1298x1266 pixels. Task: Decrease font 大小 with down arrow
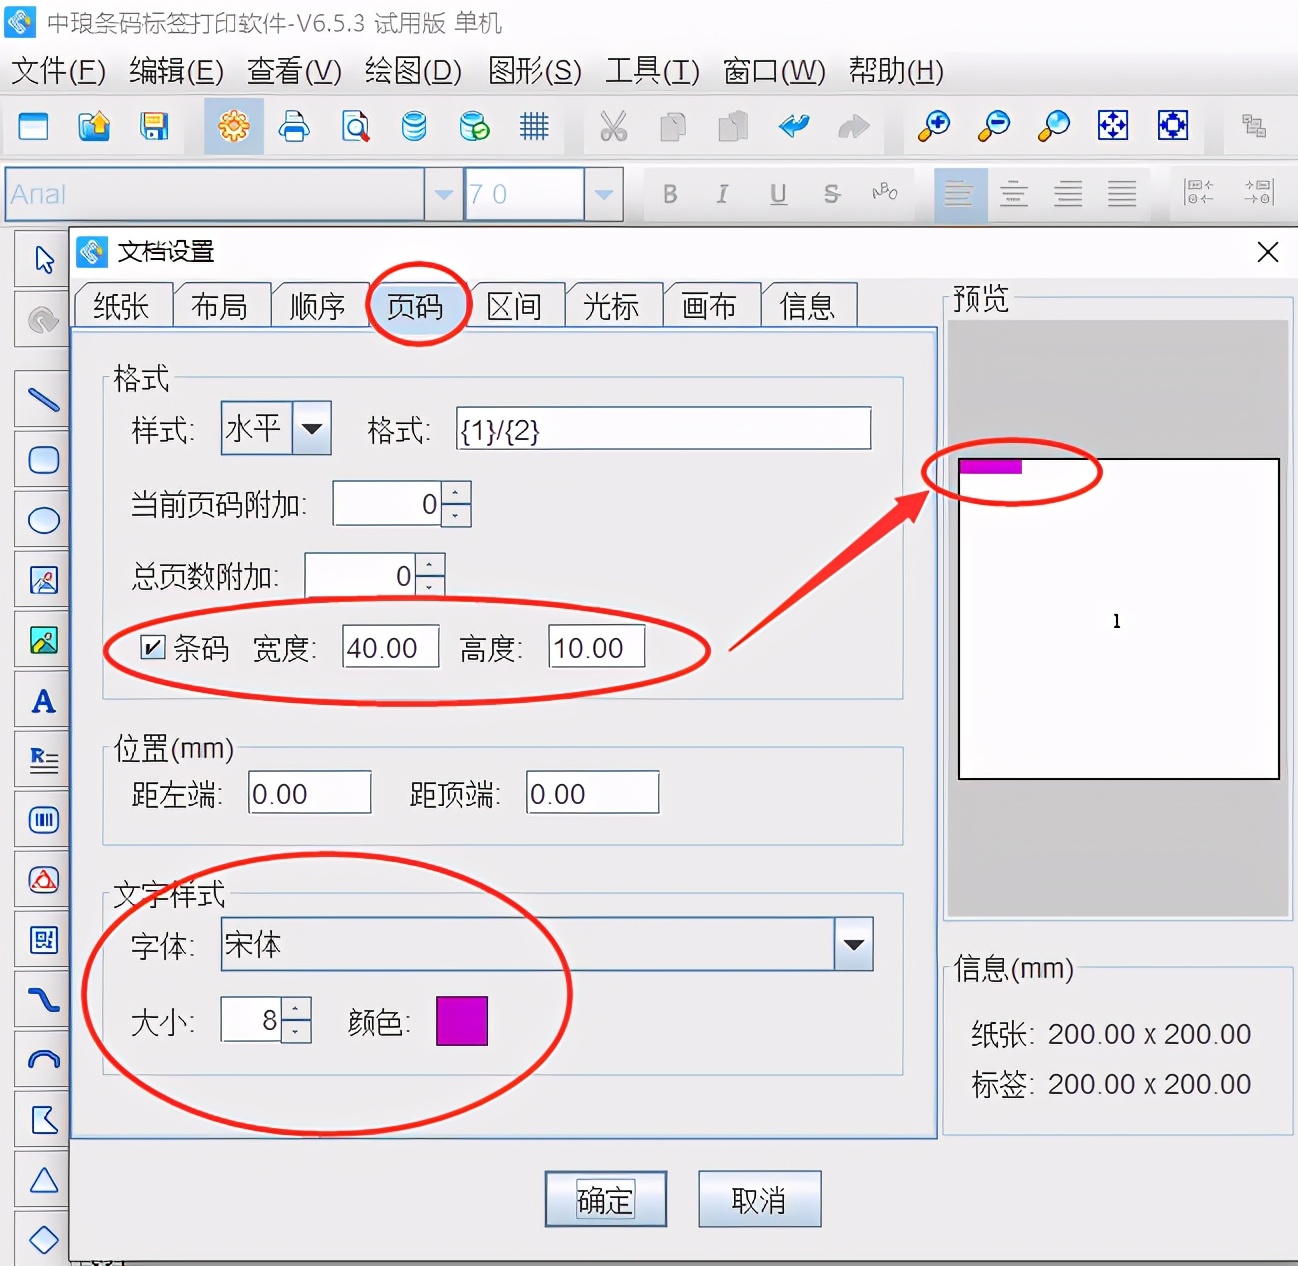[x=296, y=1031]
